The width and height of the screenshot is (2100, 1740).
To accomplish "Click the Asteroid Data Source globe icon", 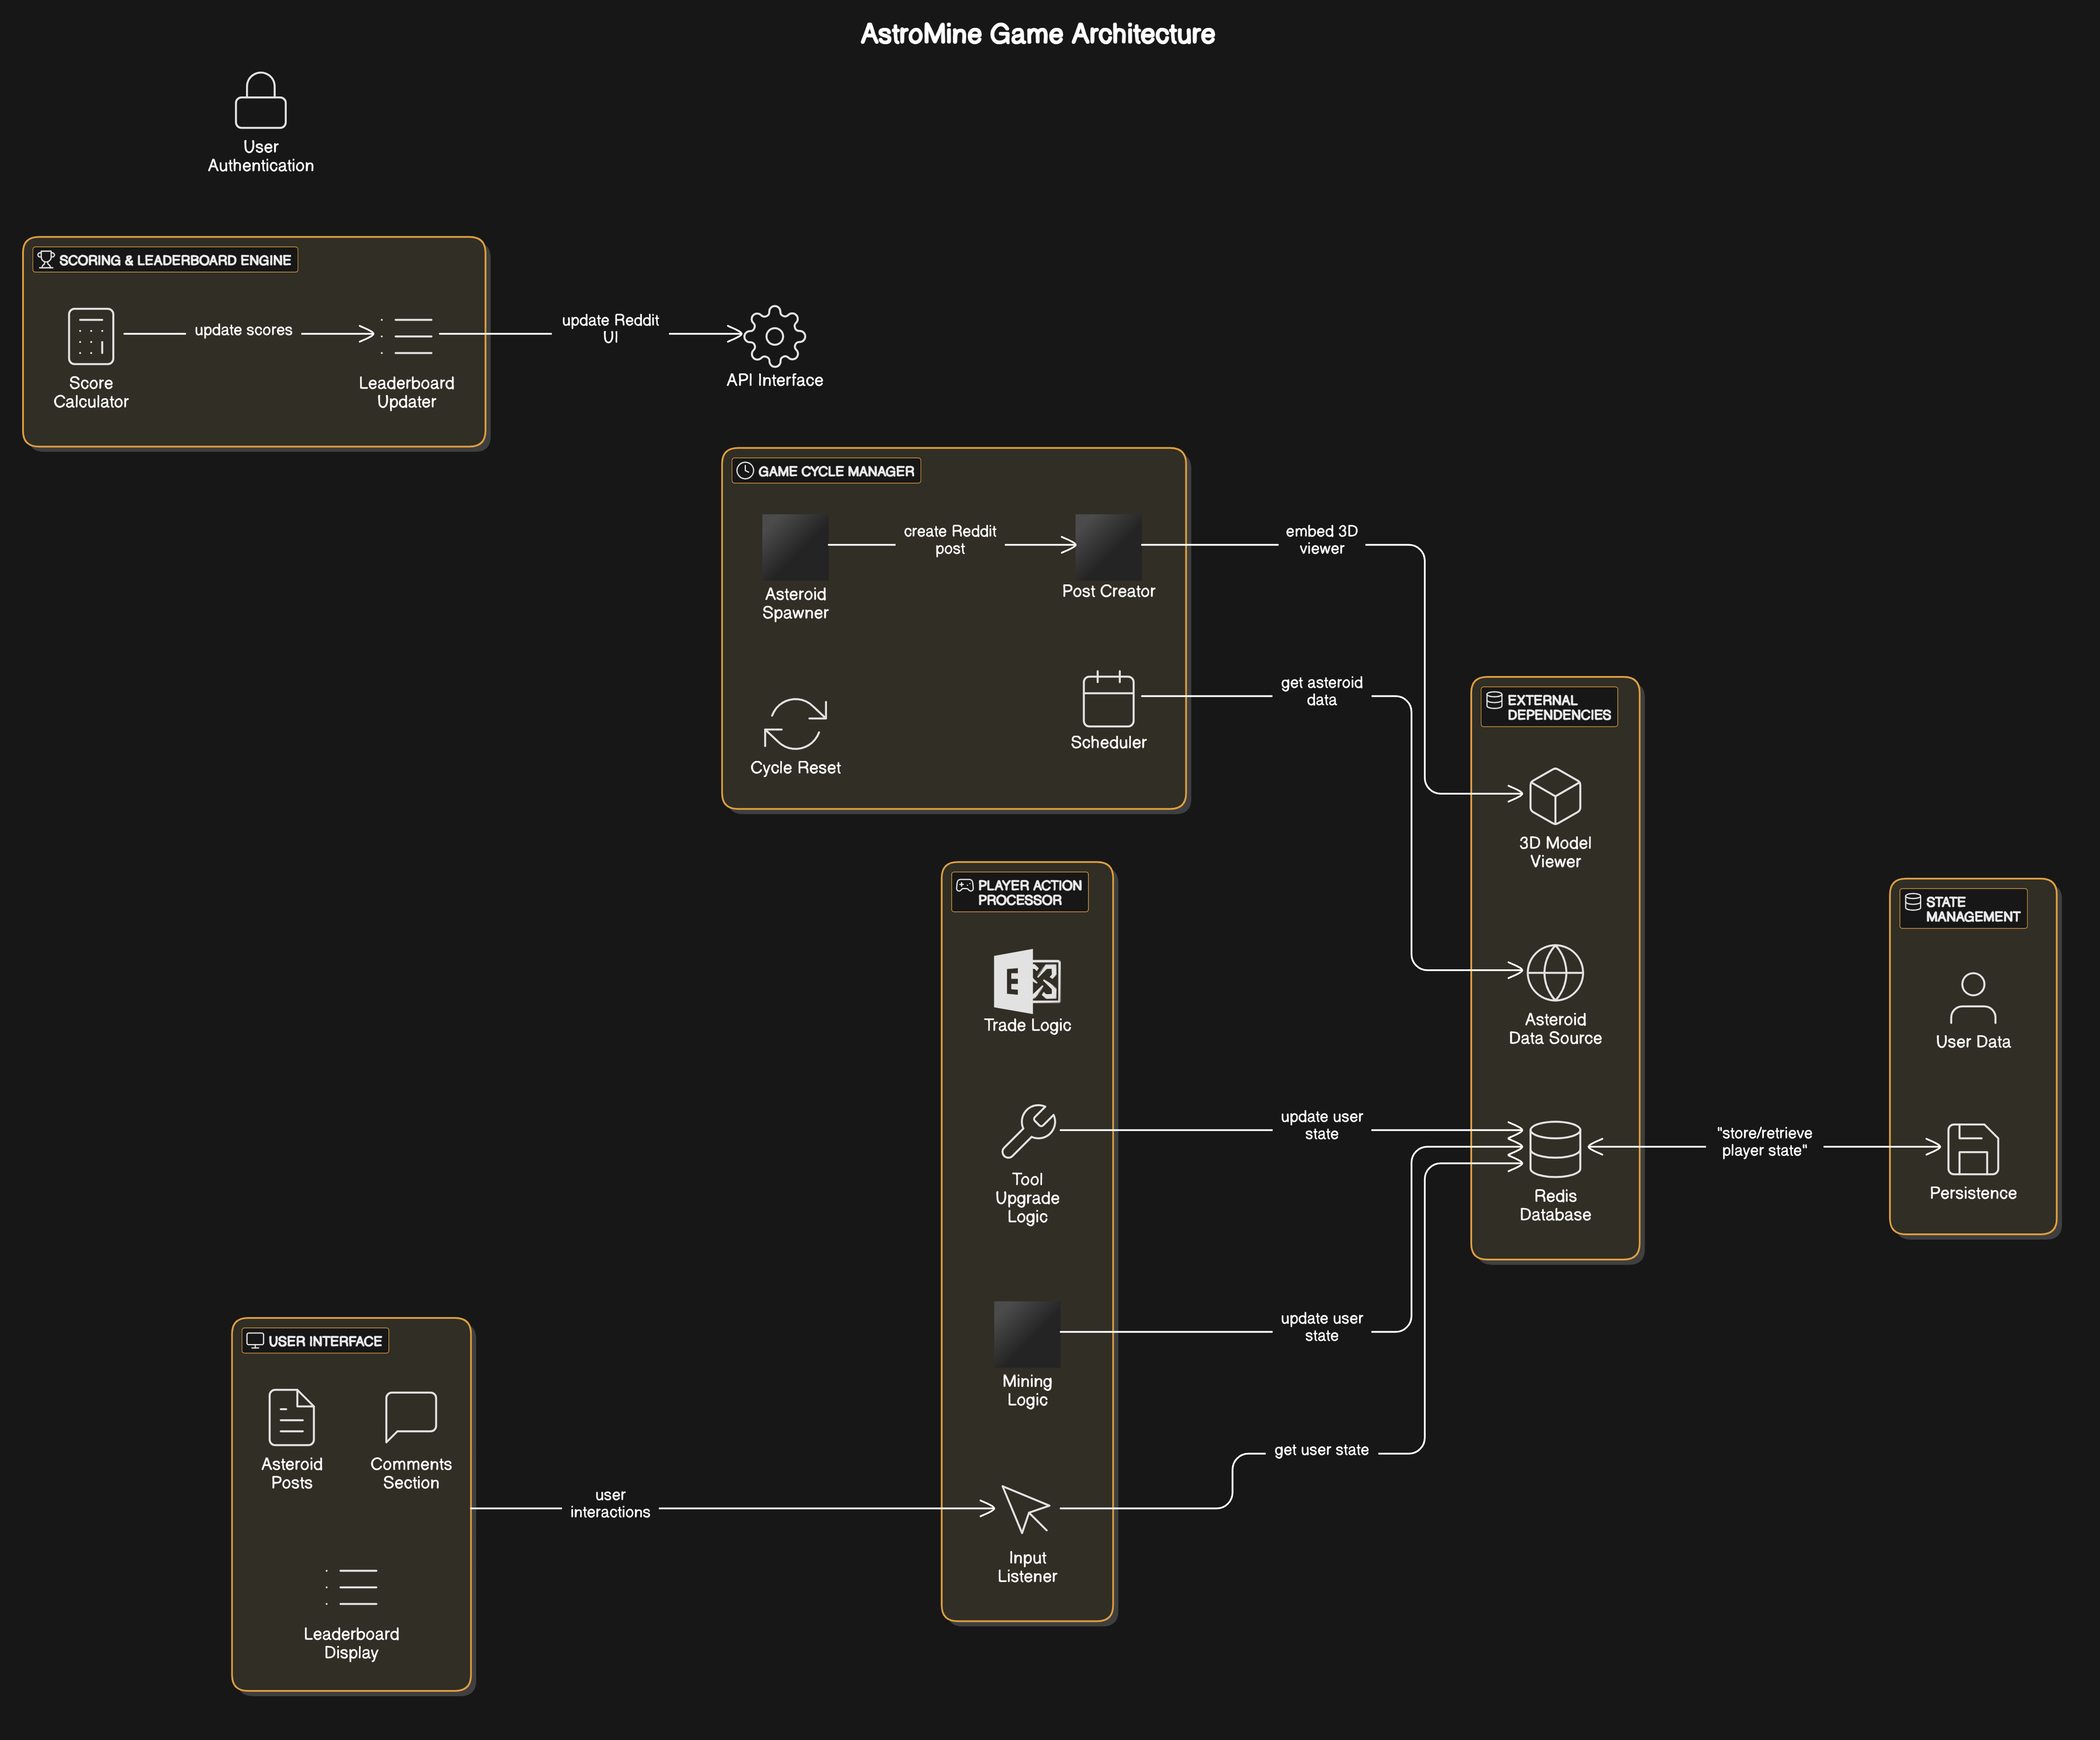I will pos(1555,972).
